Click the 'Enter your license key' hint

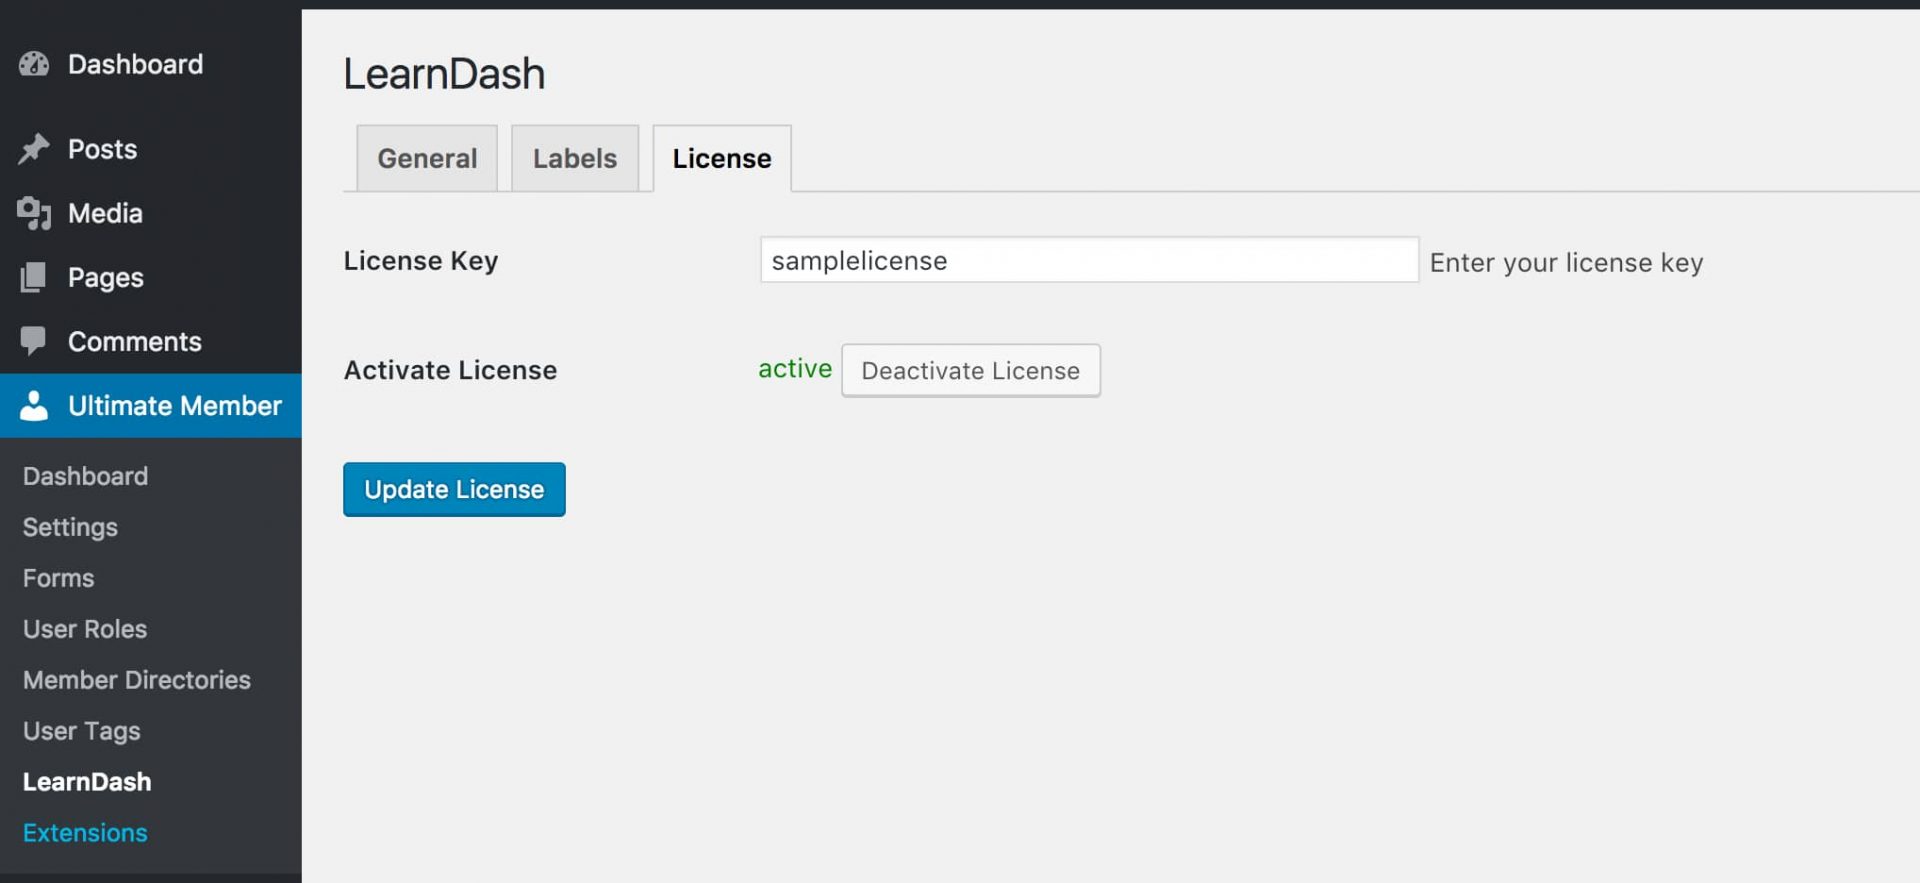(1566, 263)
